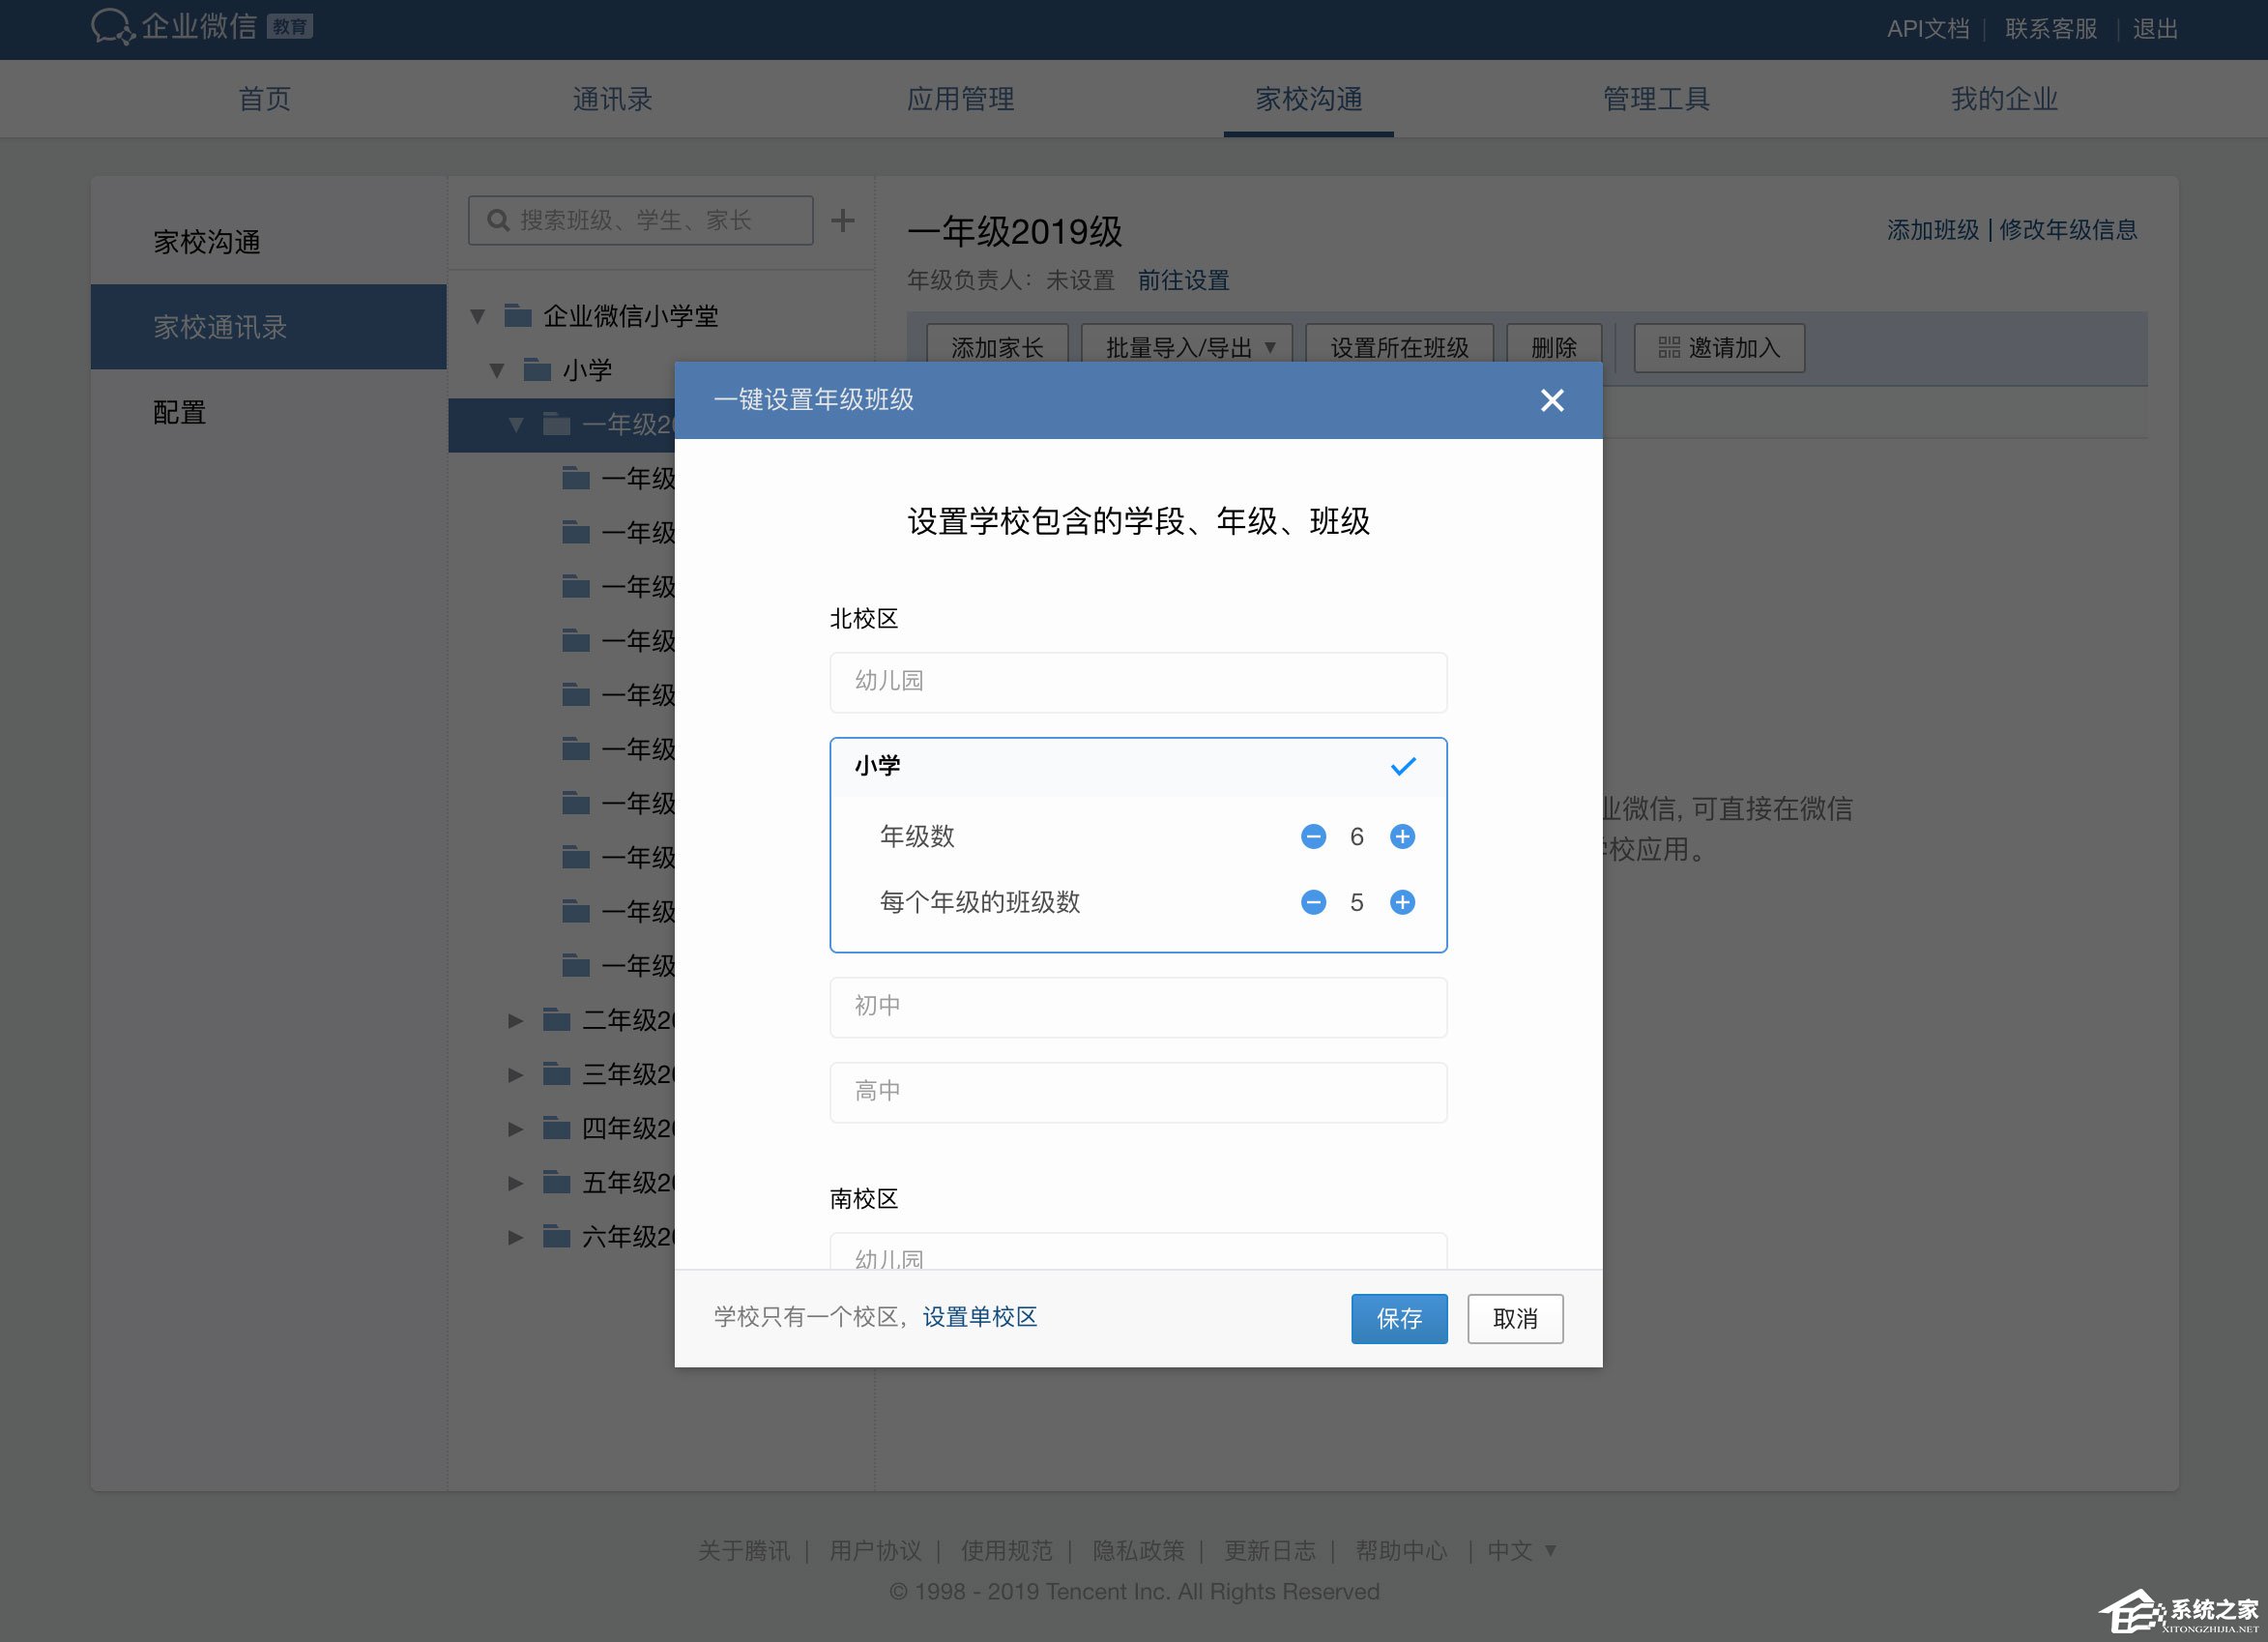Decrease 年级数 using the minus stepper
2268x1642 pixels.
pos(1313,837)
